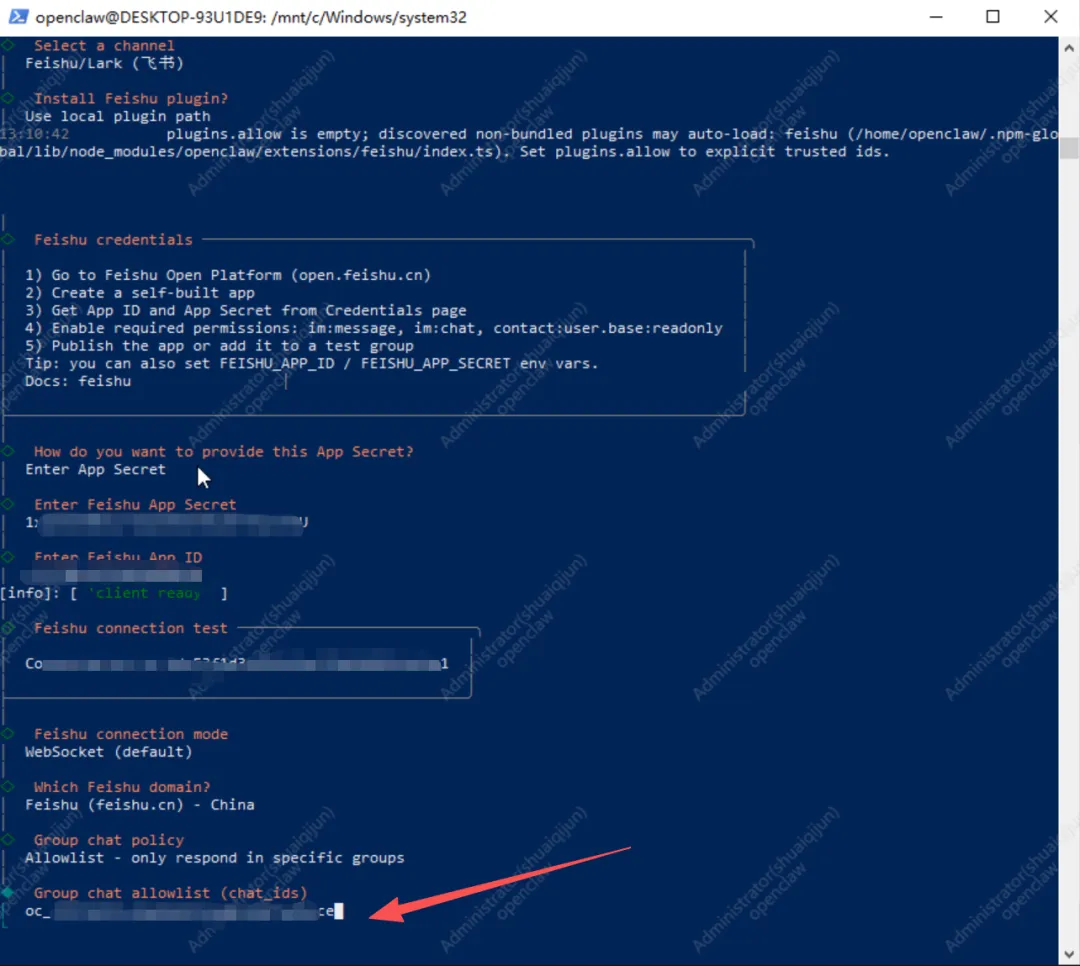
Task: Click the 13:10:42 timestamp
Action: (x=34, y=134)
